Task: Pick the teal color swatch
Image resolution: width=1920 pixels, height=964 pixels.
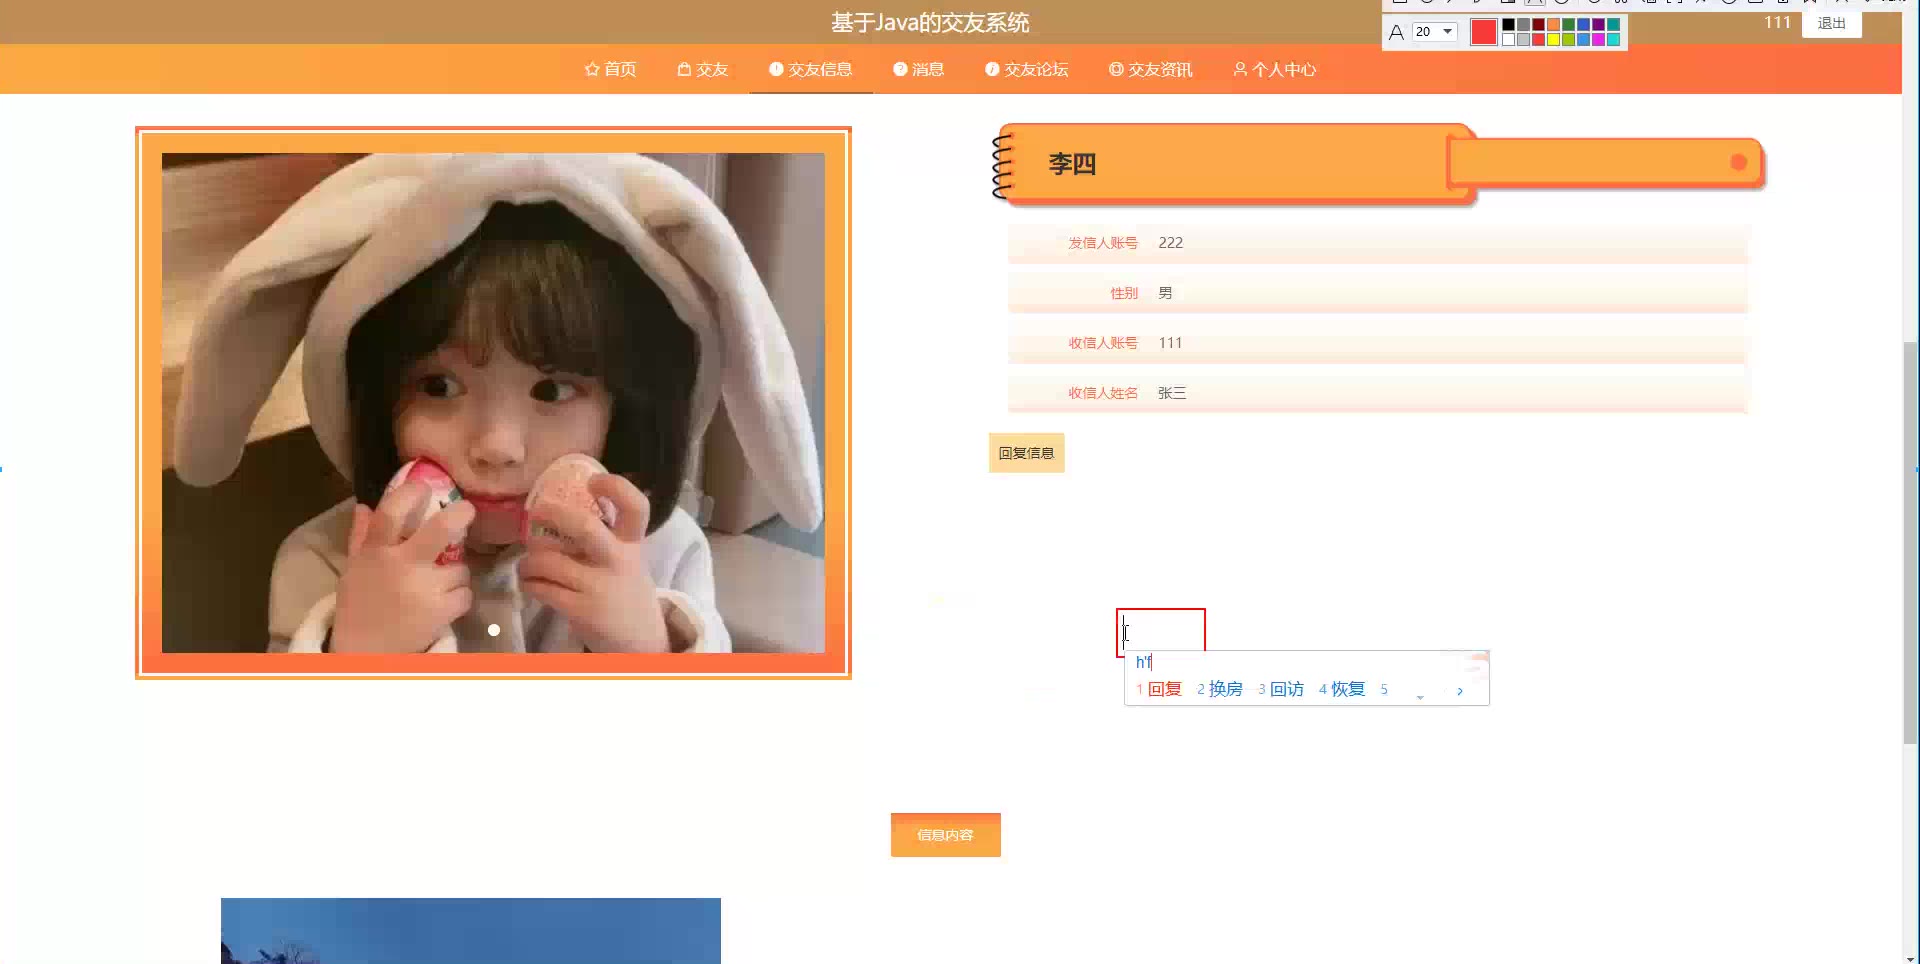Action: (x=1613, y=25)
